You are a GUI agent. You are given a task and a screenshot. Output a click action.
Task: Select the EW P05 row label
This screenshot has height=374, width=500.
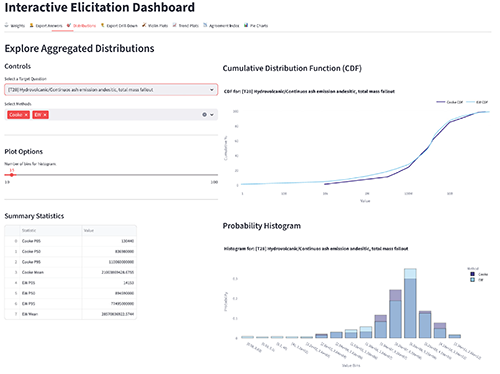[x=29, y=283]
